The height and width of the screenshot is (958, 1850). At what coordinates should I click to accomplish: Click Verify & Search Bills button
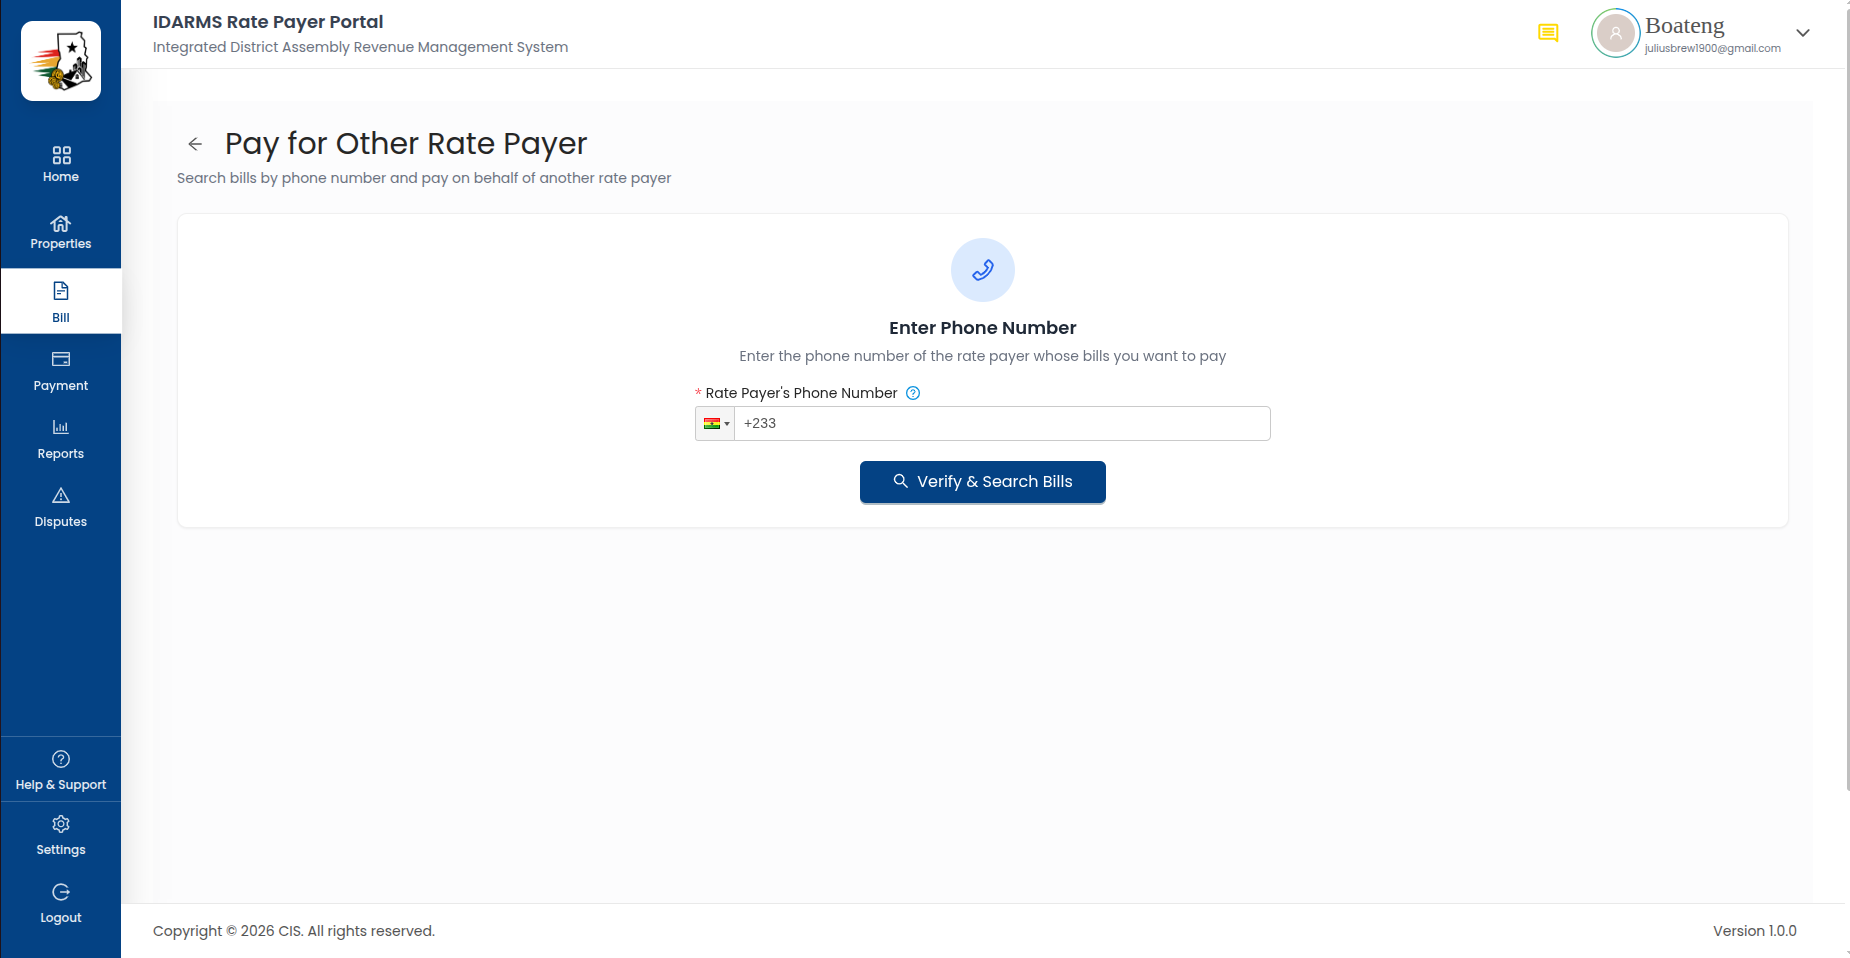tap(983, 482)
